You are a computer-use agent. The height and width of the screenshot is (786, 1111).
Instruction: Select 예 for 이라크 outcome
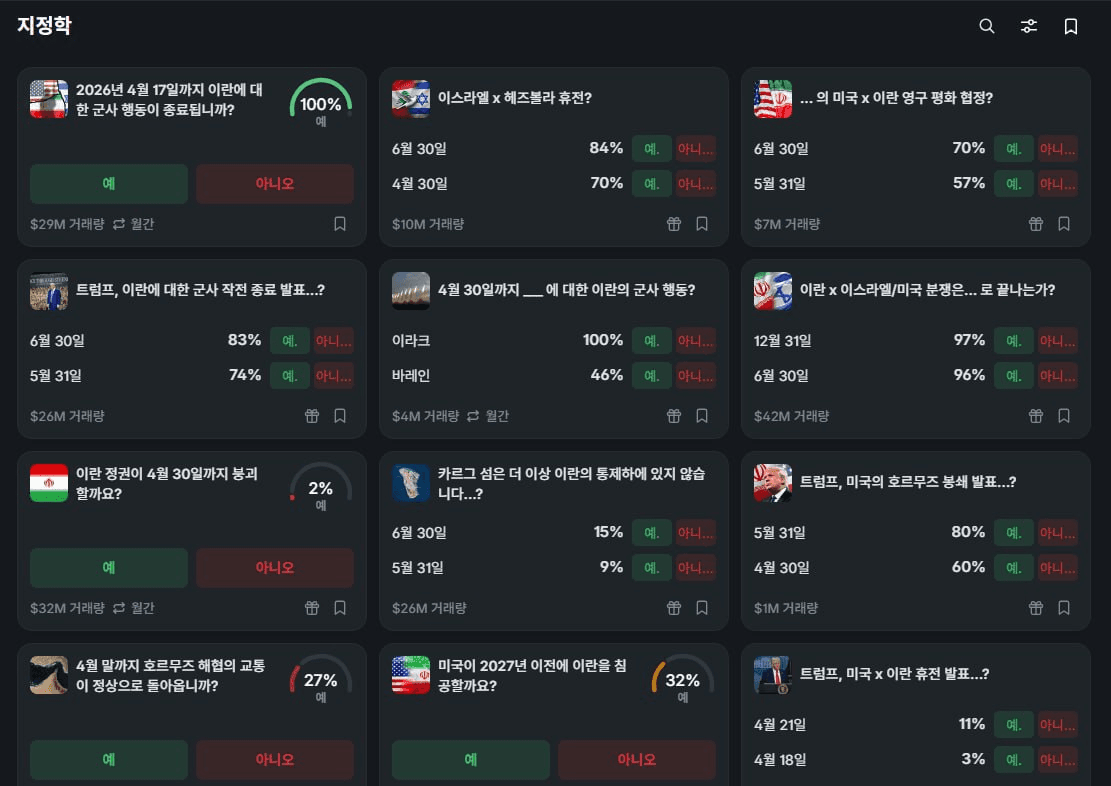tap(652, 341)
